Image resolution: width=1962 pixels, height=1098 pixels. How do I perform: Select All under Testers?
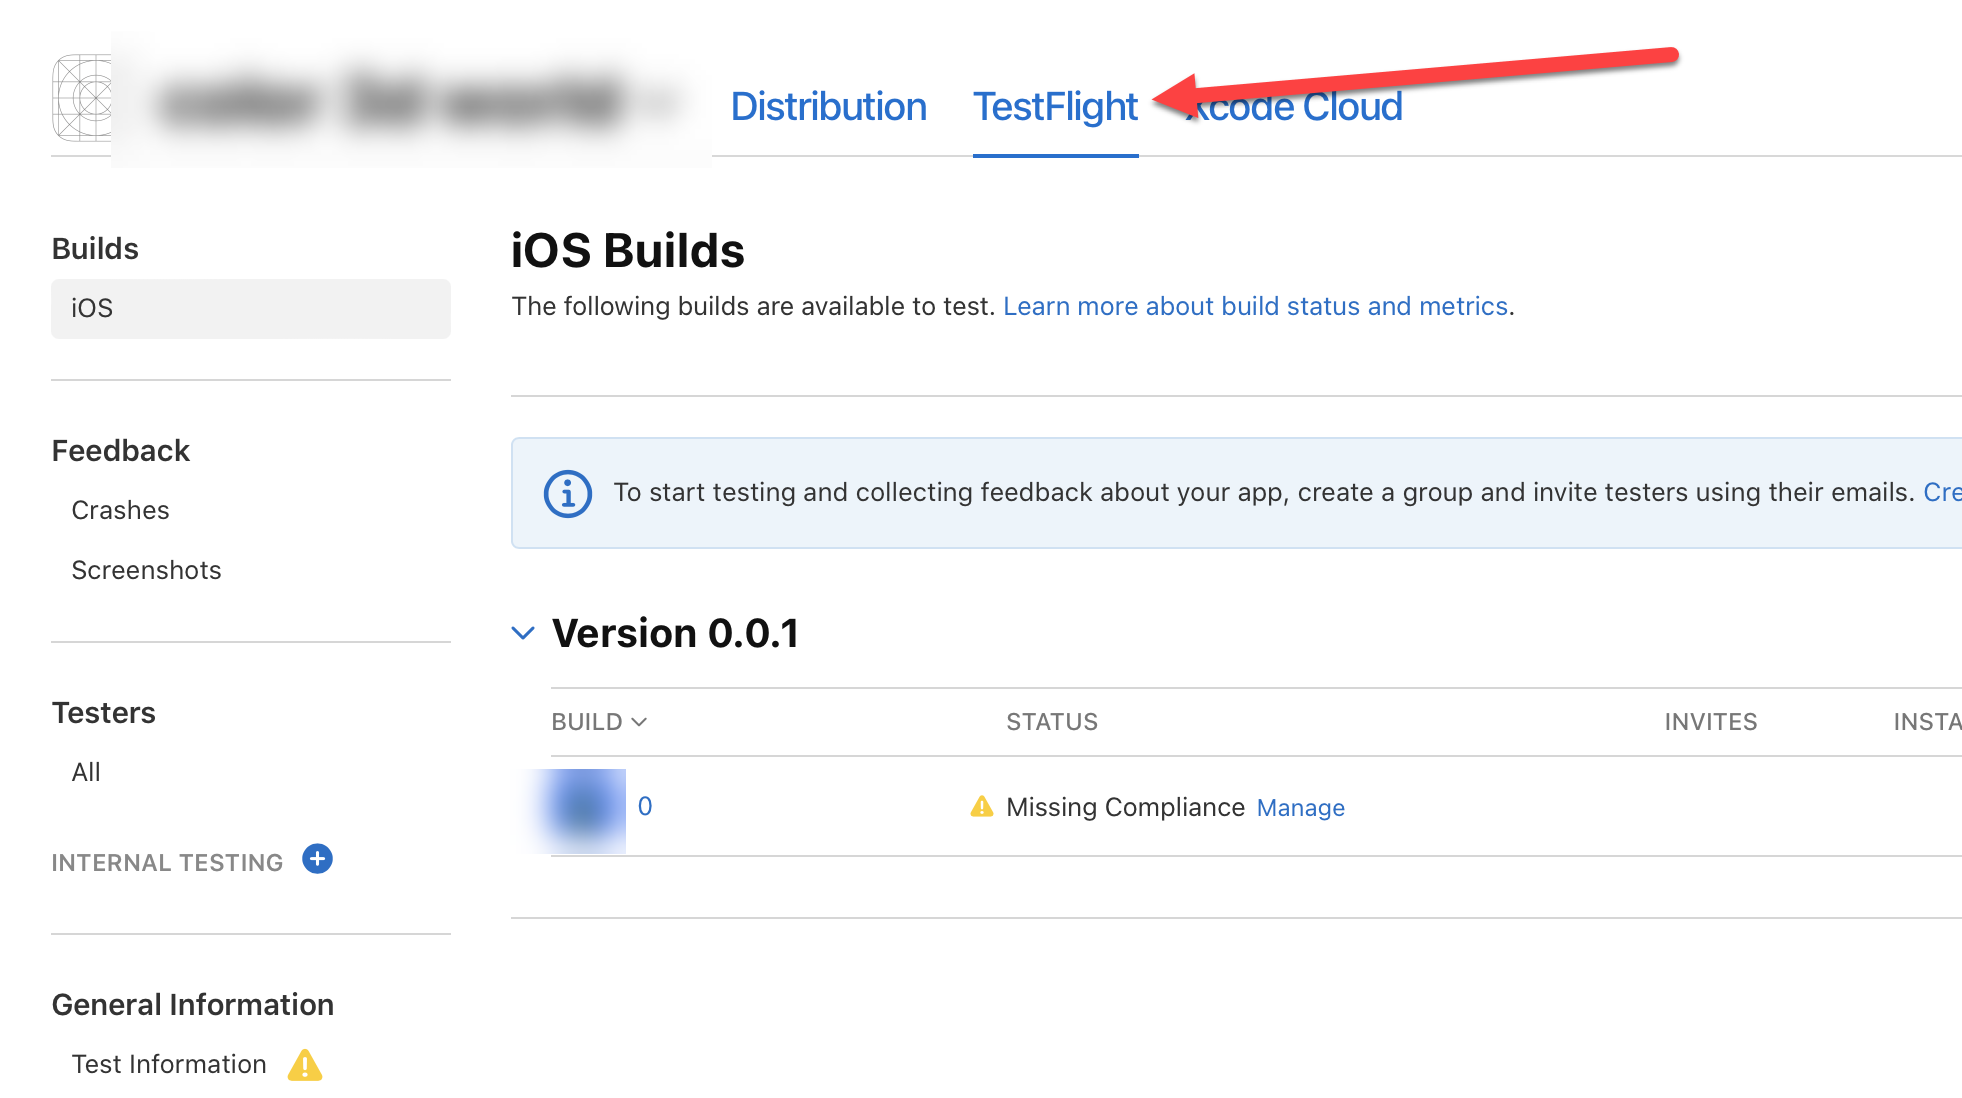(86, 772)
